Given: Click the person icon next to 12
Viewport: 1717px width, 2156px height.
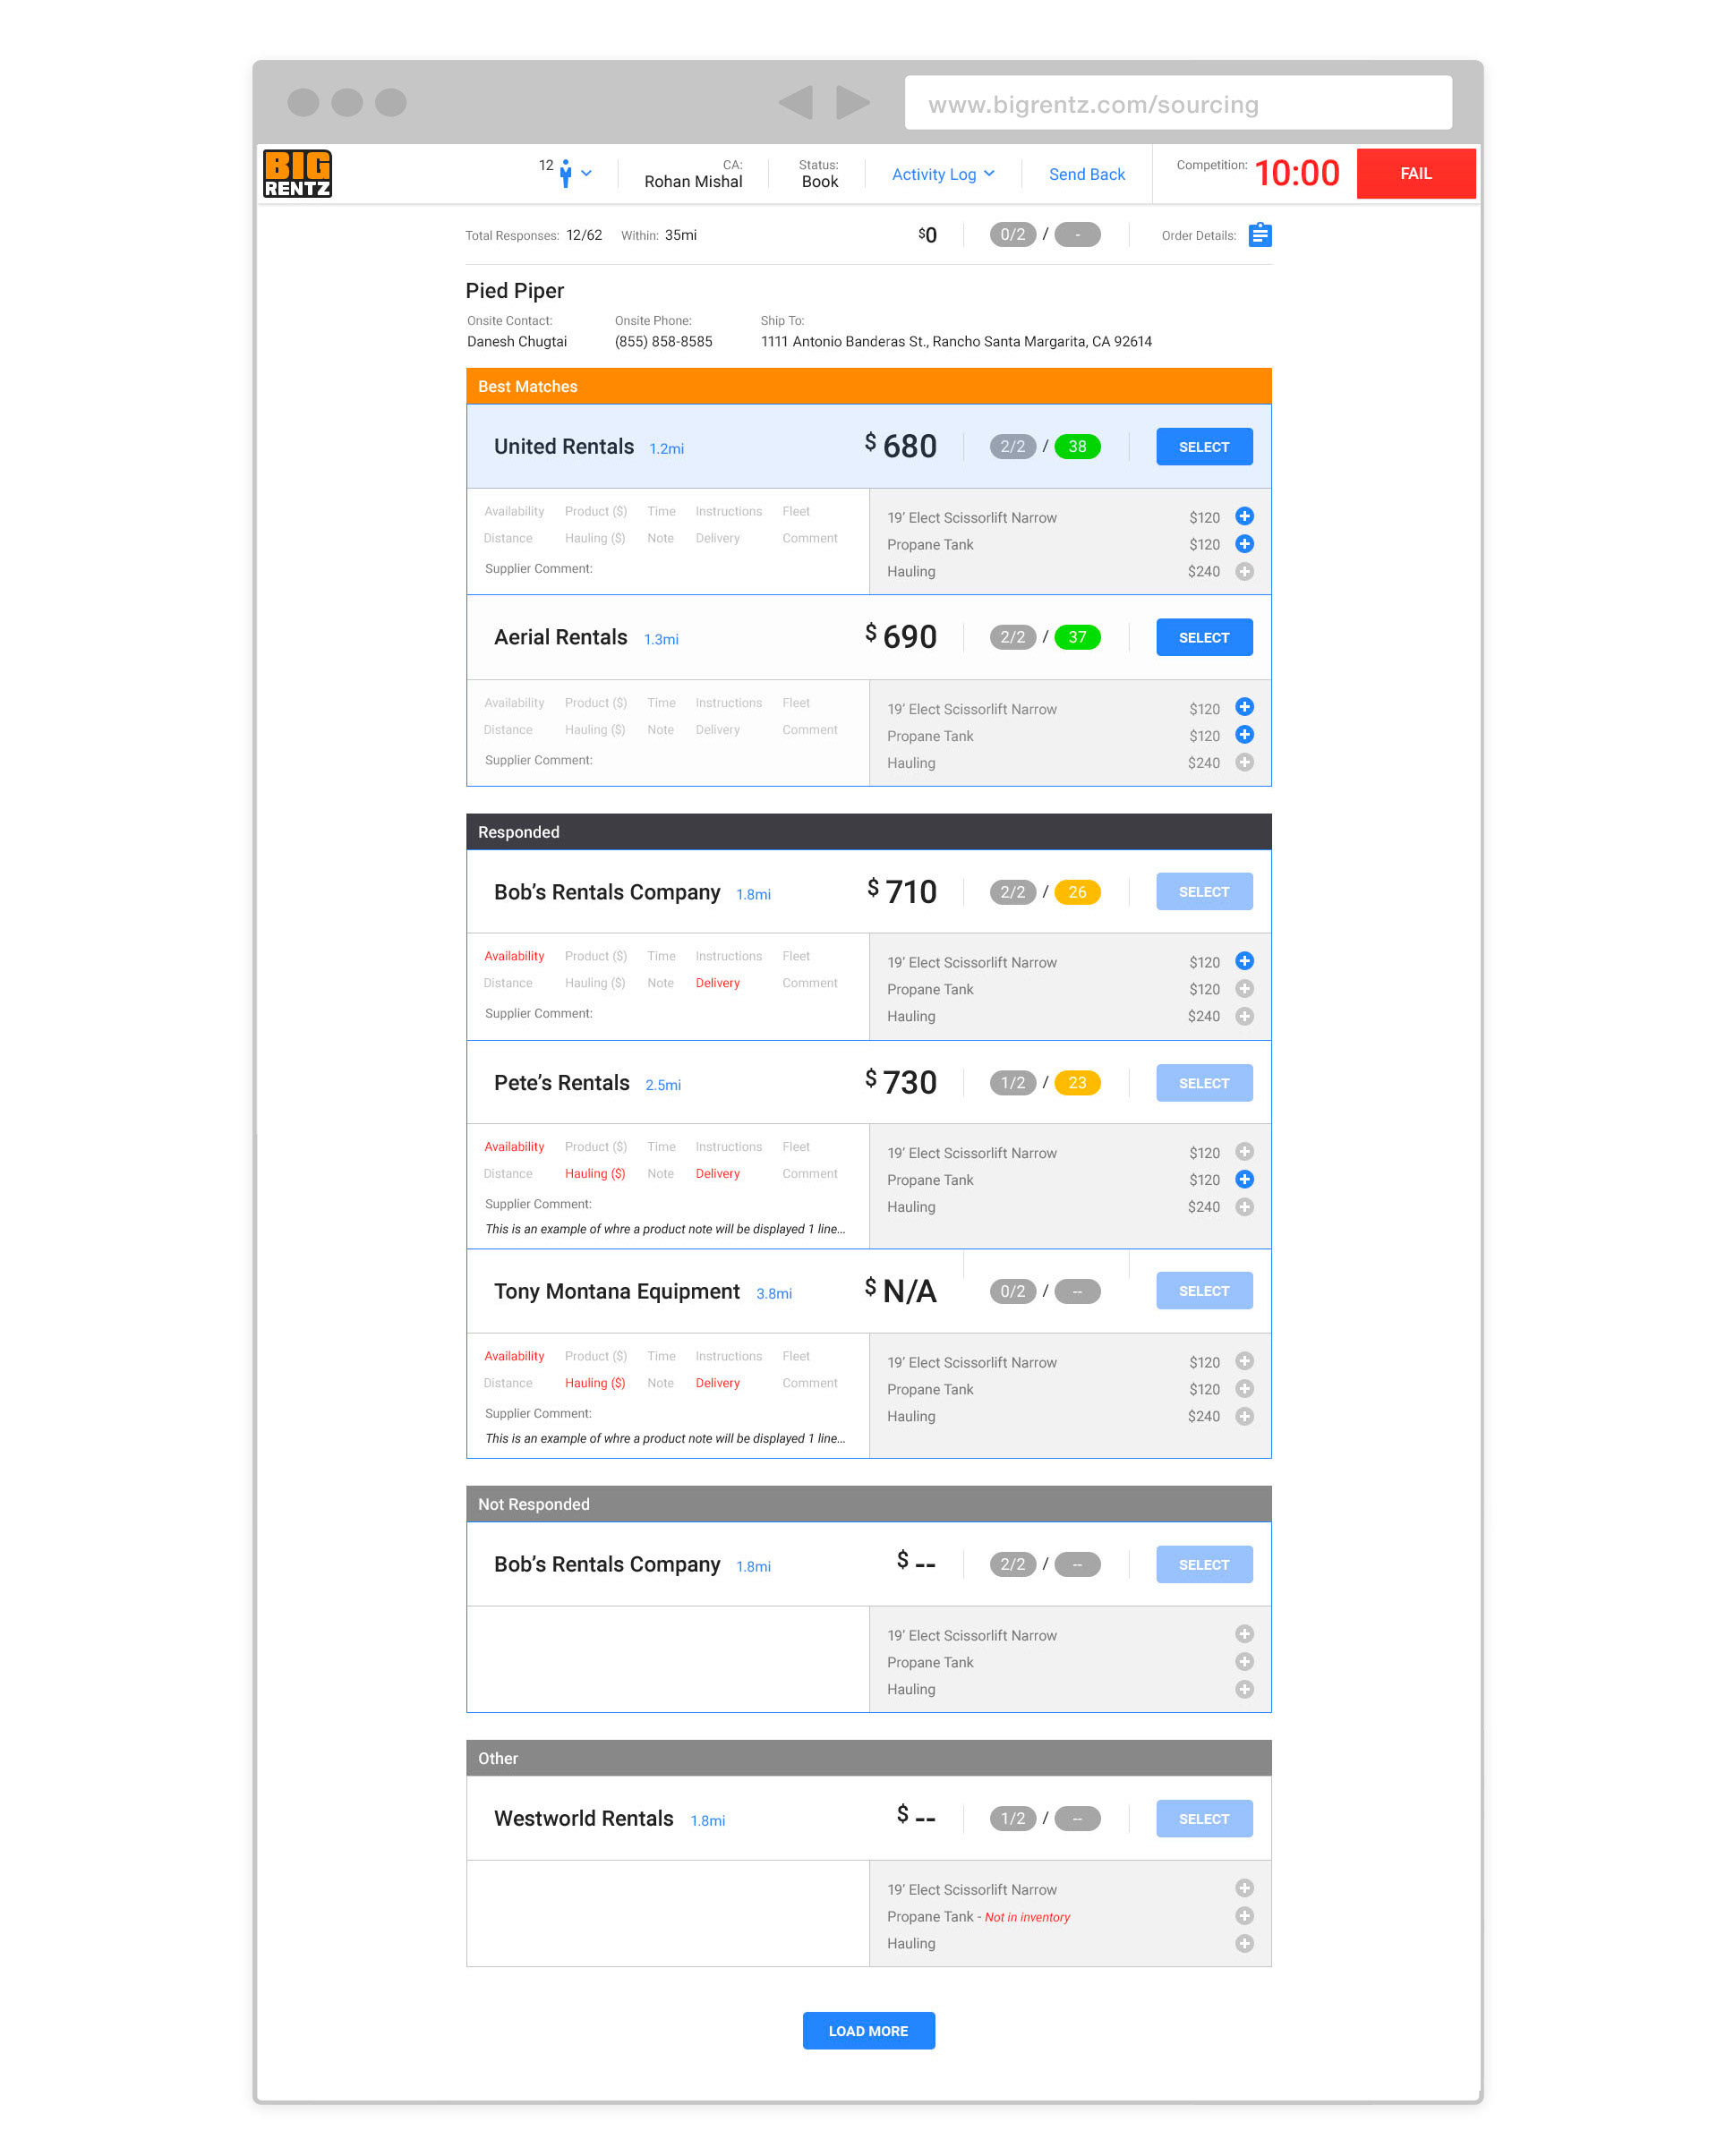Looking at the screenshot, I should [565, 173].
